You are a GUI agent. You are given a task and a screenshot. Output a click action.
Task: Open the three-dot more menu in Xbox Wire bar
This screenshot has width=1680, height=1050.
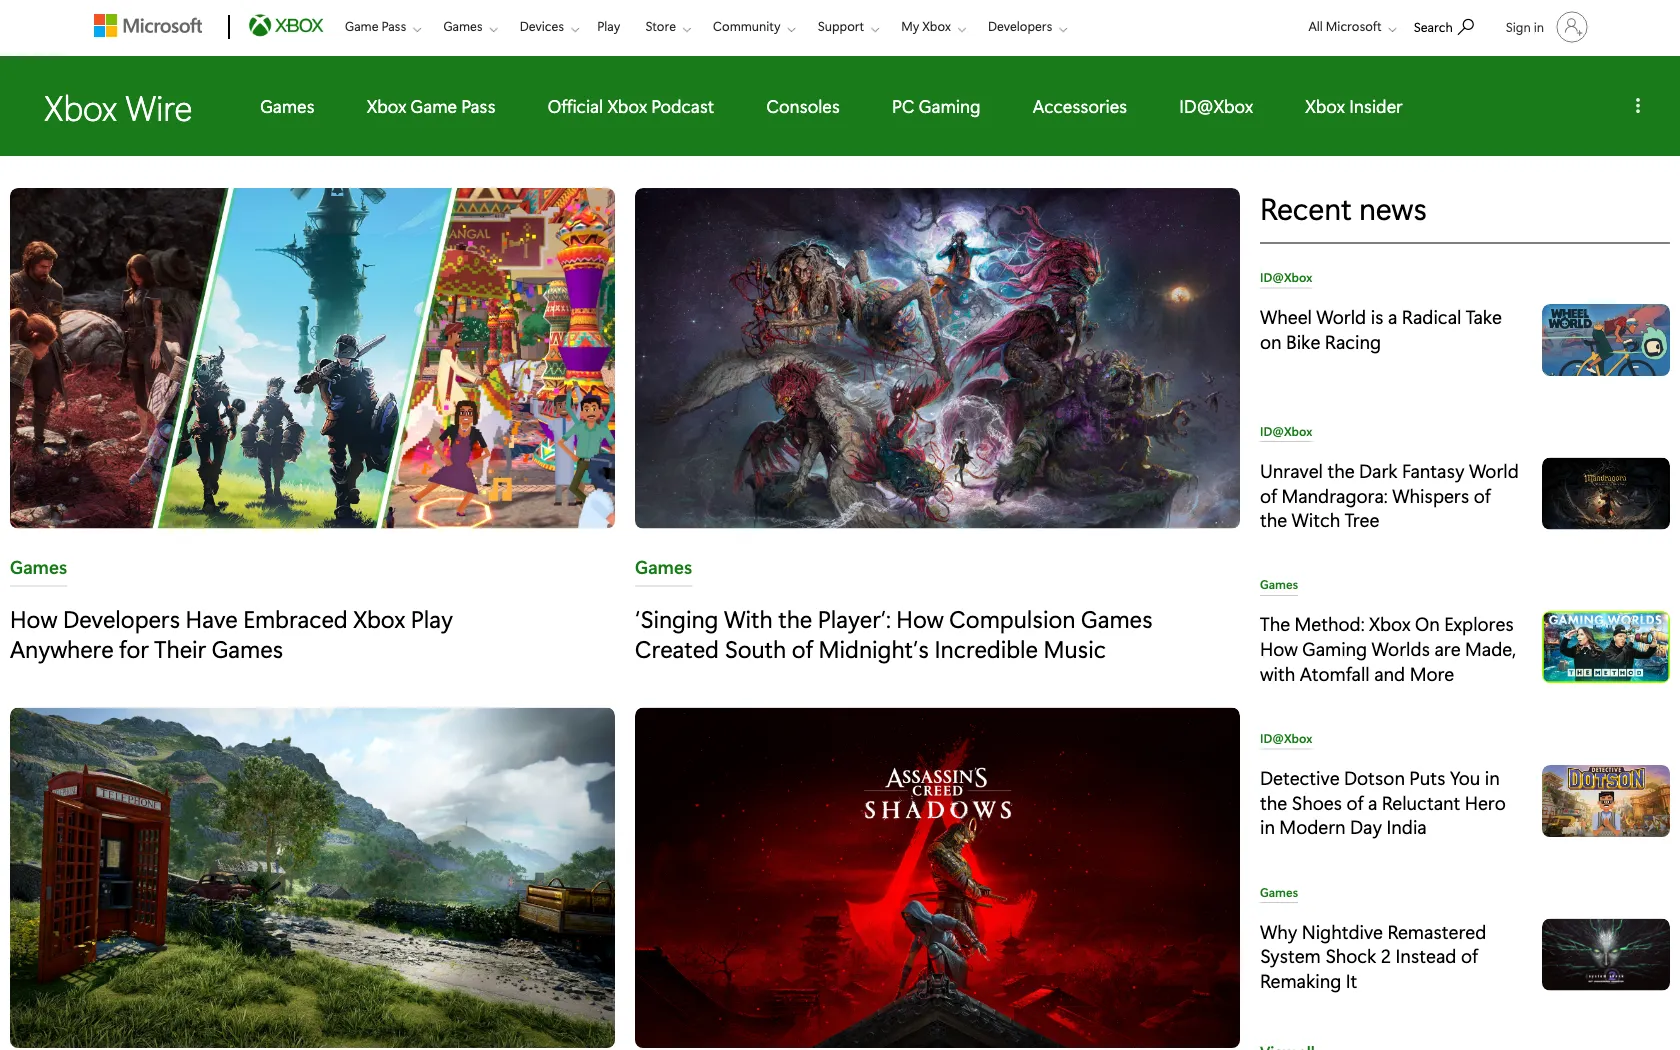coord(1638,106)
